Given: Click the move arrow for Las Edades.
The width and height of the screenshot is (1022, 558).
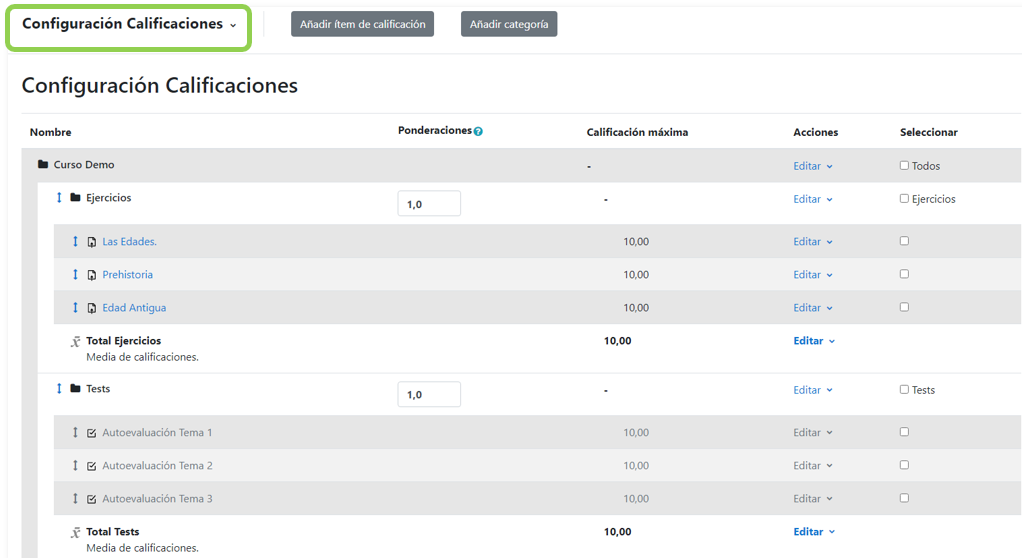Looking at the screenshot, I should click(x=75, y=241).
